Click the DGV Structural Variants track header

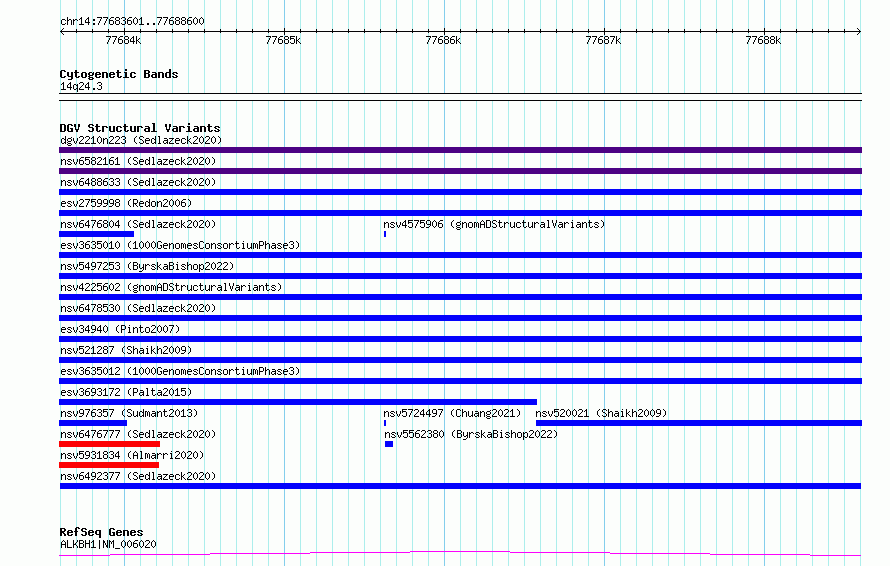point(140,128)
